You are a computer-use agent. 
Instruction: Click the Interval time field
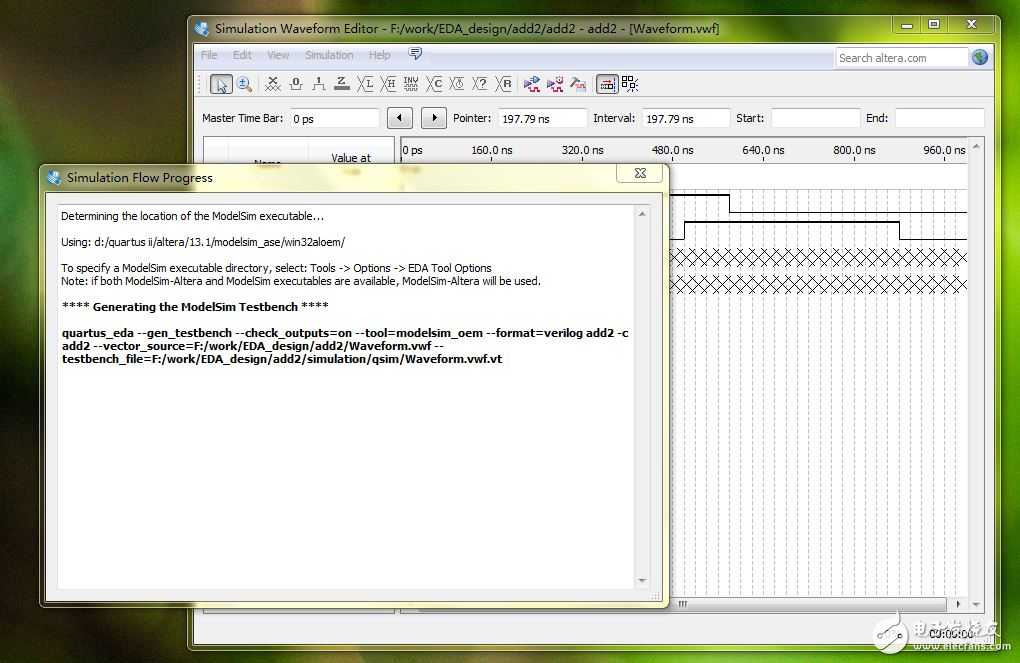(x=686, y=118)
